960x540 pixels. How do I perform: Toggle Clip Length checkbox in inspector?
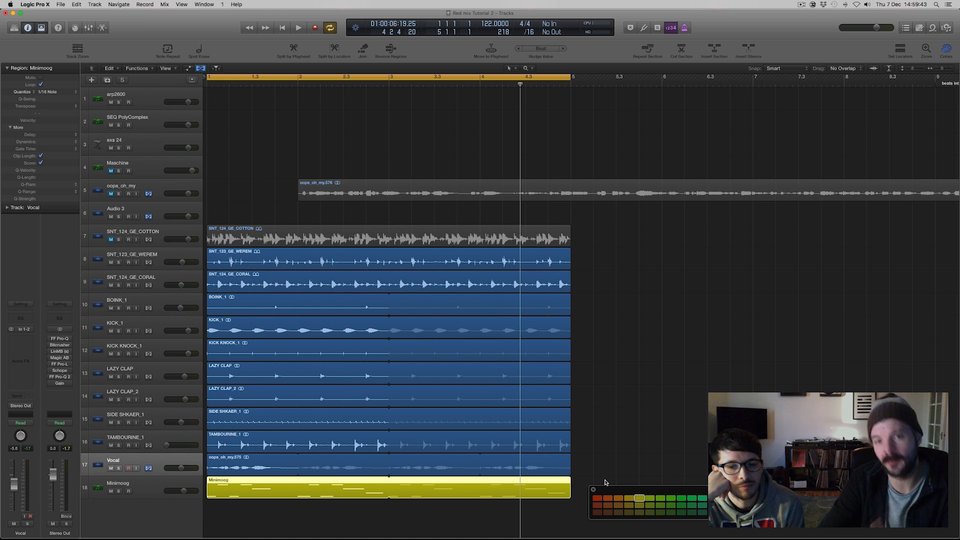[x=41, y=156]
